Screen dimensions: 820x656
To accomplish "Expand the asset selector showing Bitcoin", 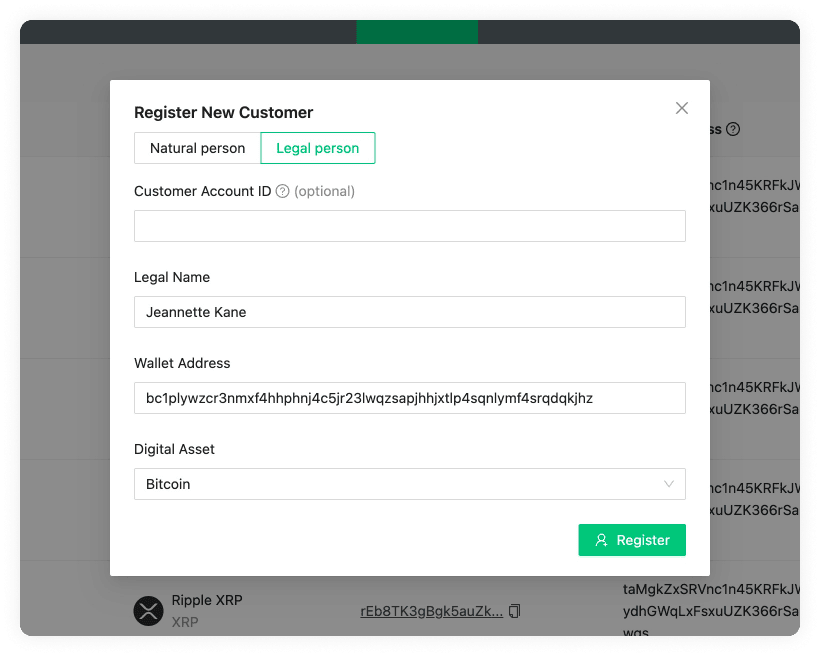I will 409,484.
